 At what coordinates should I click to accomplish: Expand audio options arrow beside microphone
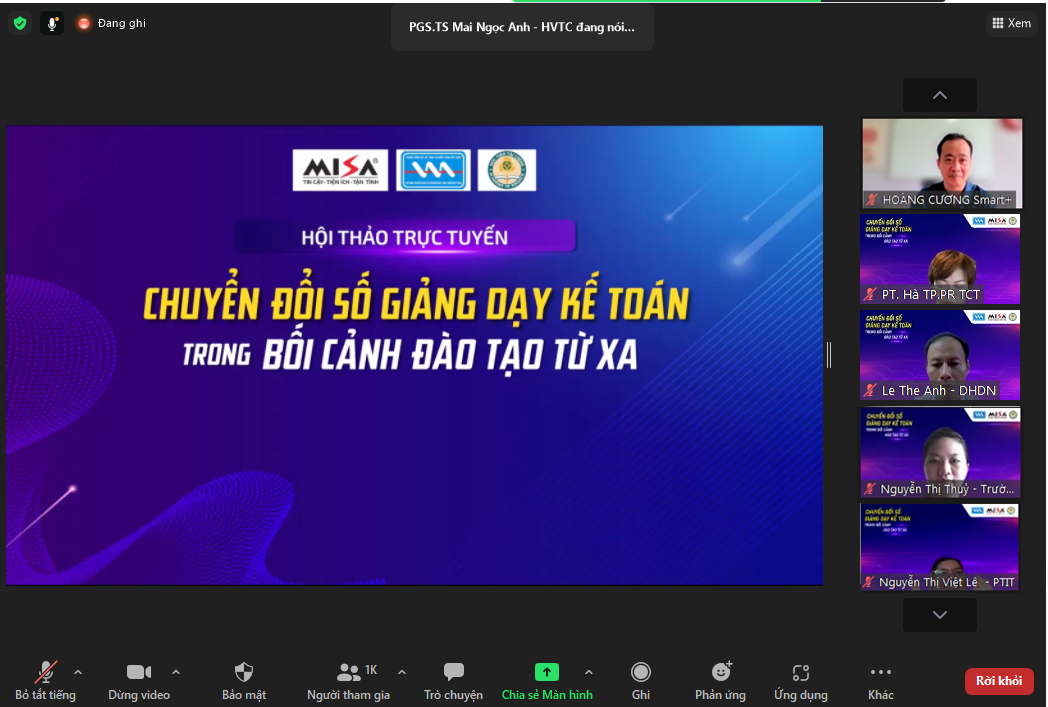pyautogui.click(x=78, y=672)
